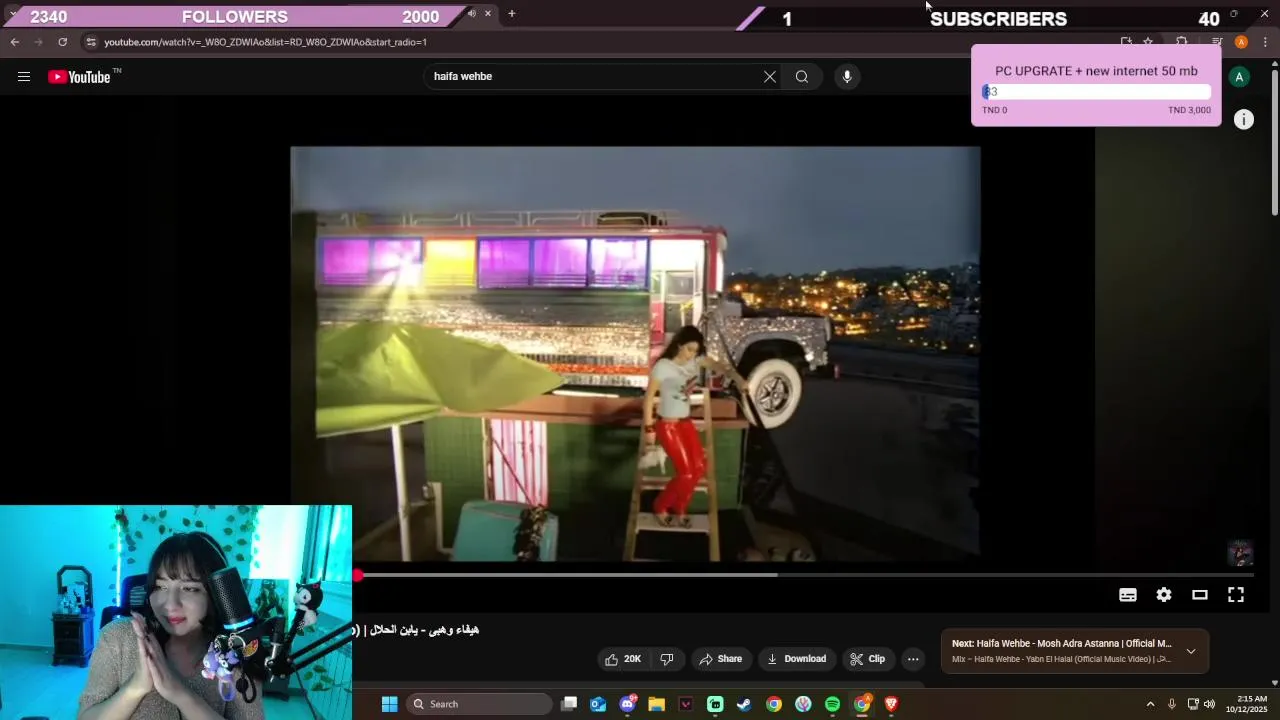Open Chrome three-dot menu

pyautogui.click(x=1266, y=42)
